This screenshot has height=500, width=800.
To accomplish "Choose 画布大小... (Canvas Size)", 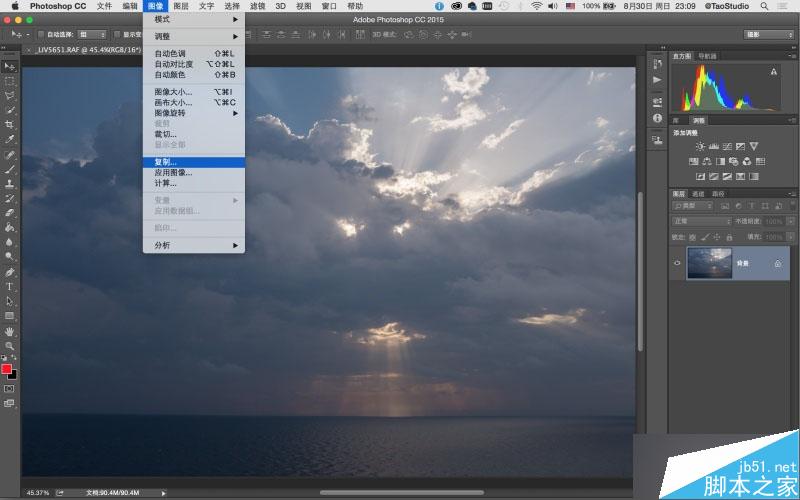I will 194,103.
